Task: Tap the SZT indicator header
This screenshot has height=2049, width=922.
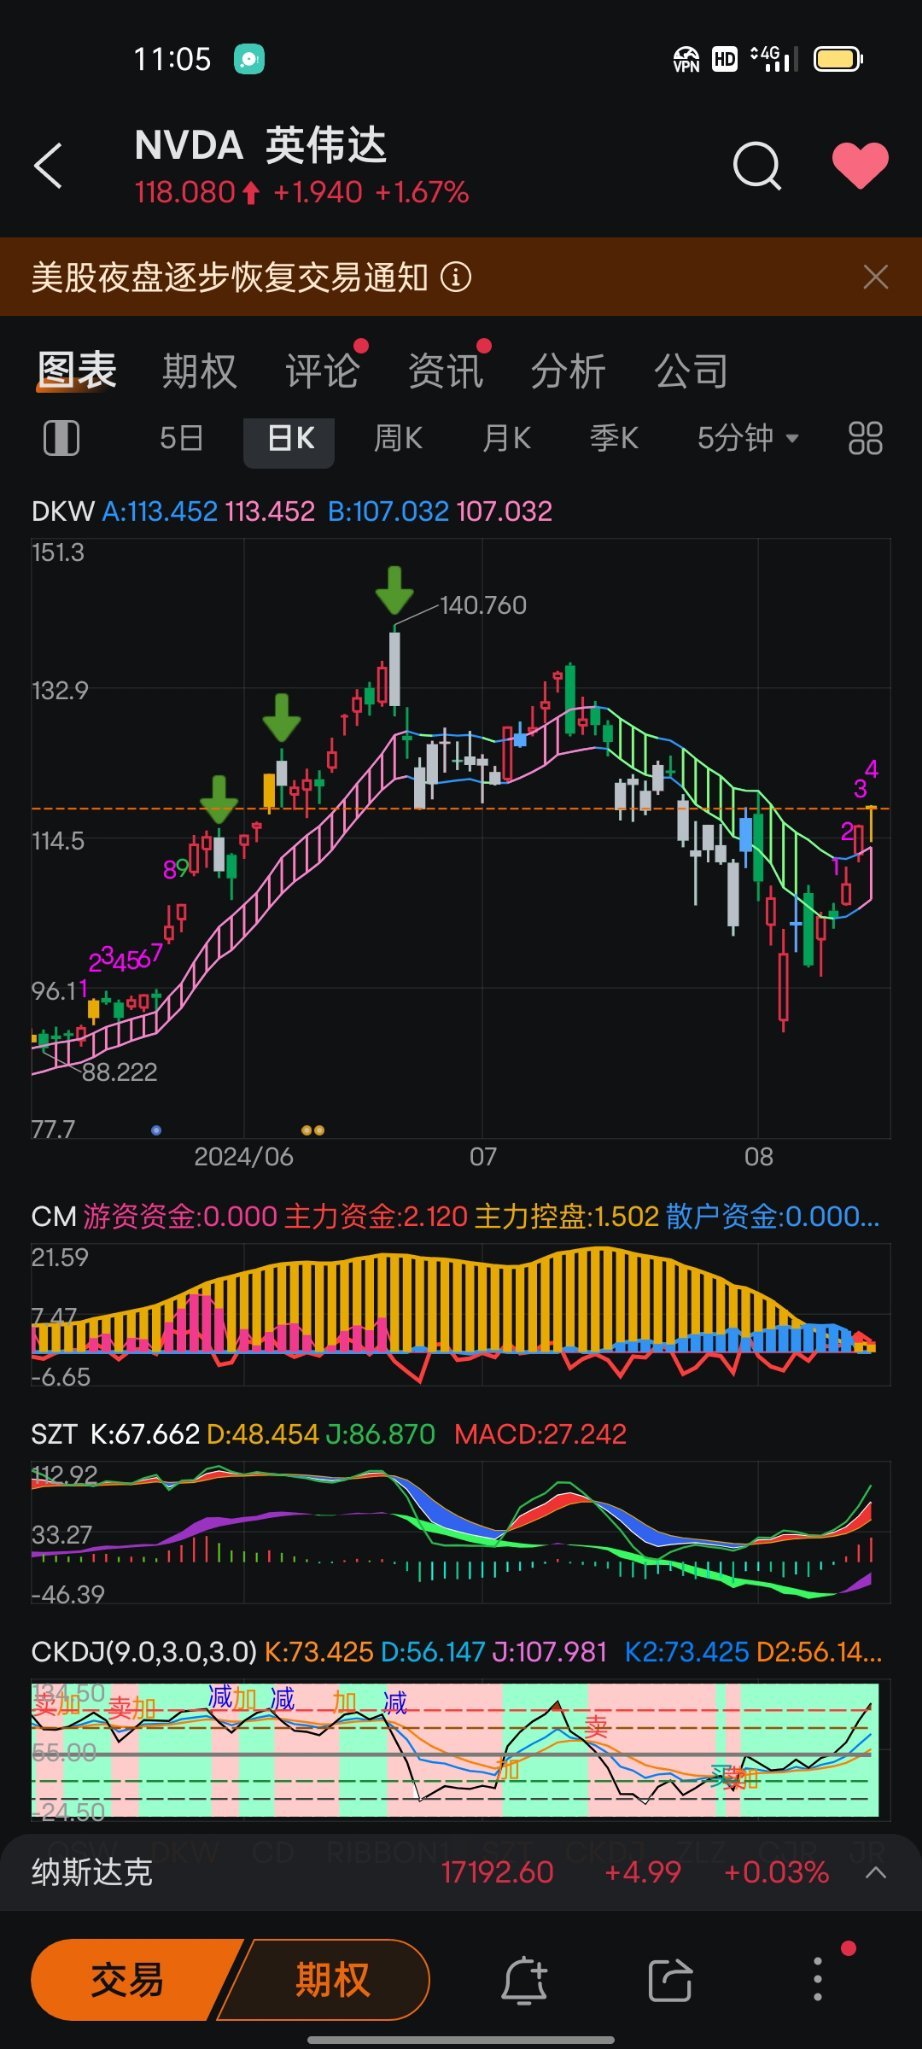Action: [x=329, y=1434]
